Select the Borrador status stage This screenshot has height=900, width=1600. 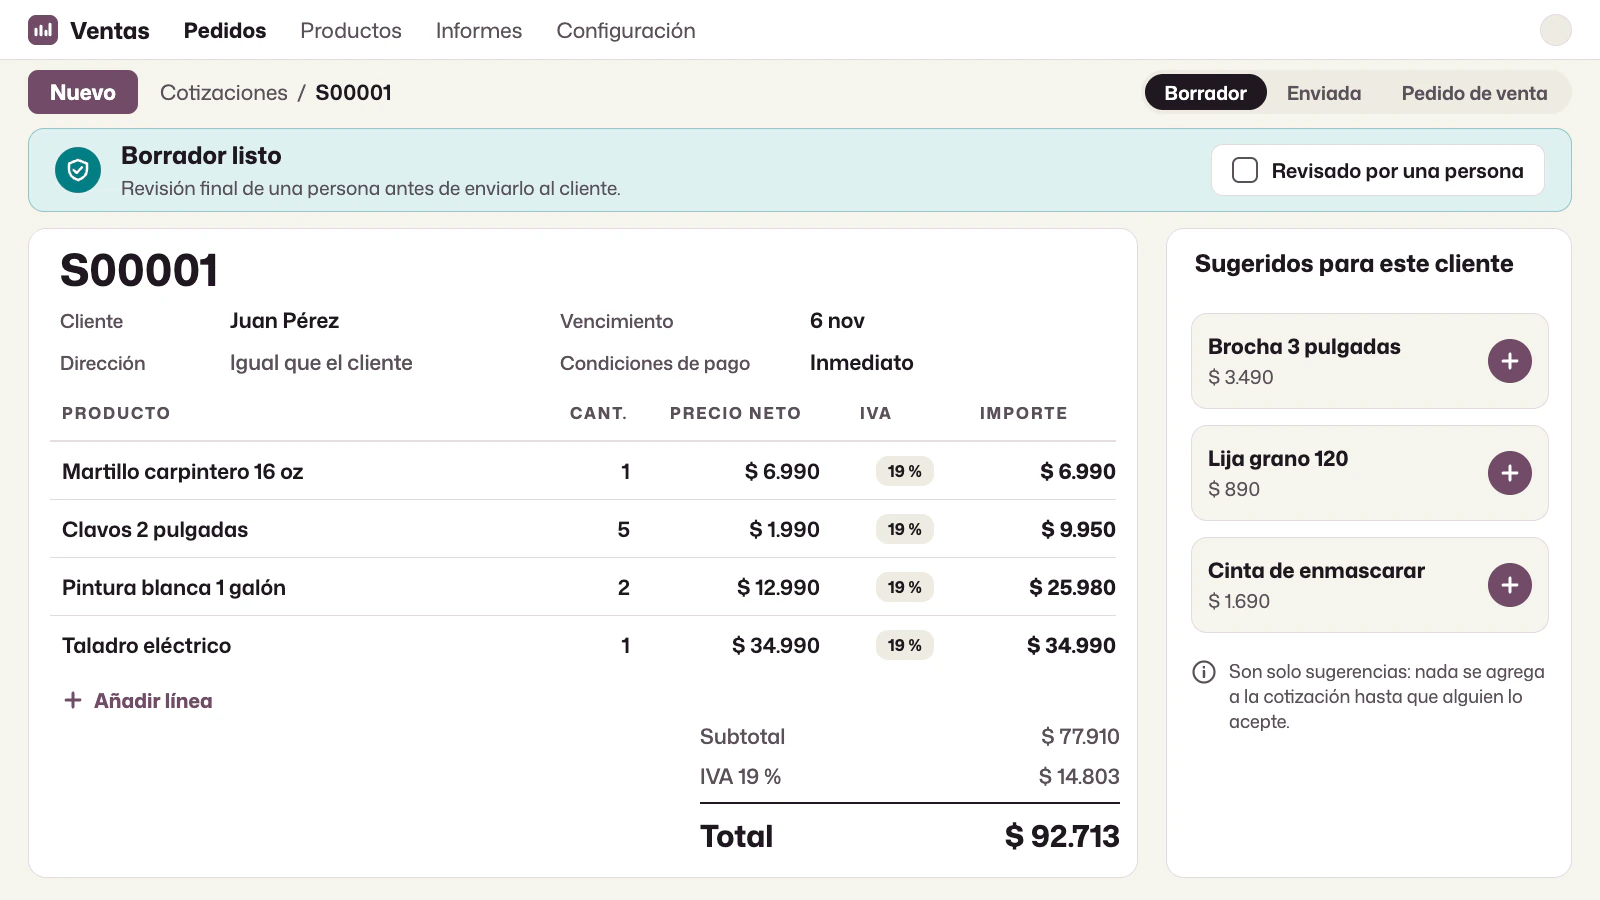(x=1205, y=93)
